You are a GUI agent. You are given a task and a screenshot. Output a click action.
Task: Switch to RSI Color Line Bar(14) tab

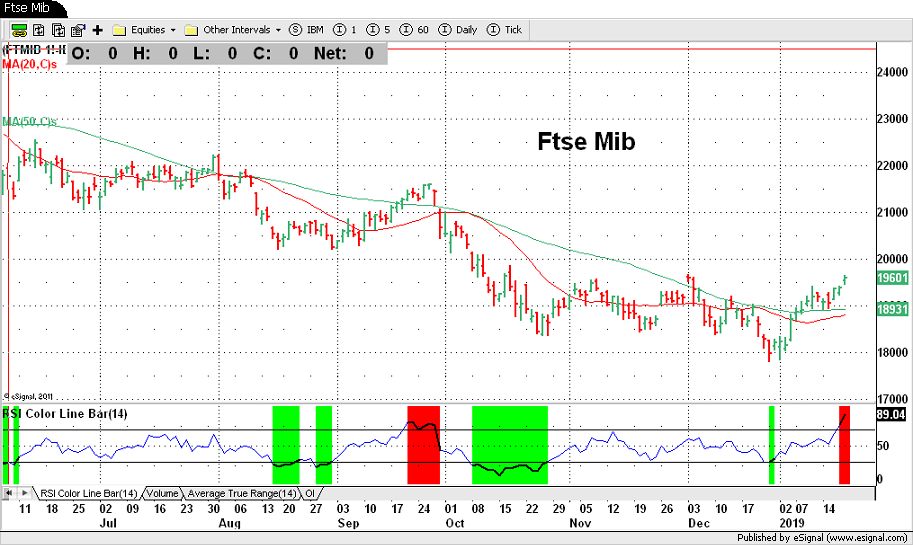tap(89, 494)
